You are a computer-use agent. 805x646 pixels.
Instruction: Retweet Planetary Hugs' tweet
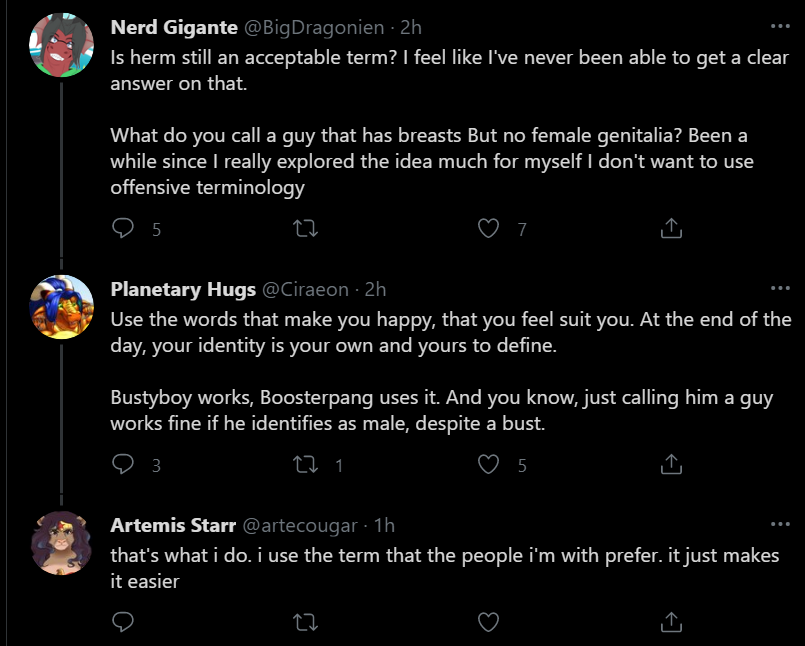coord(305,464)
